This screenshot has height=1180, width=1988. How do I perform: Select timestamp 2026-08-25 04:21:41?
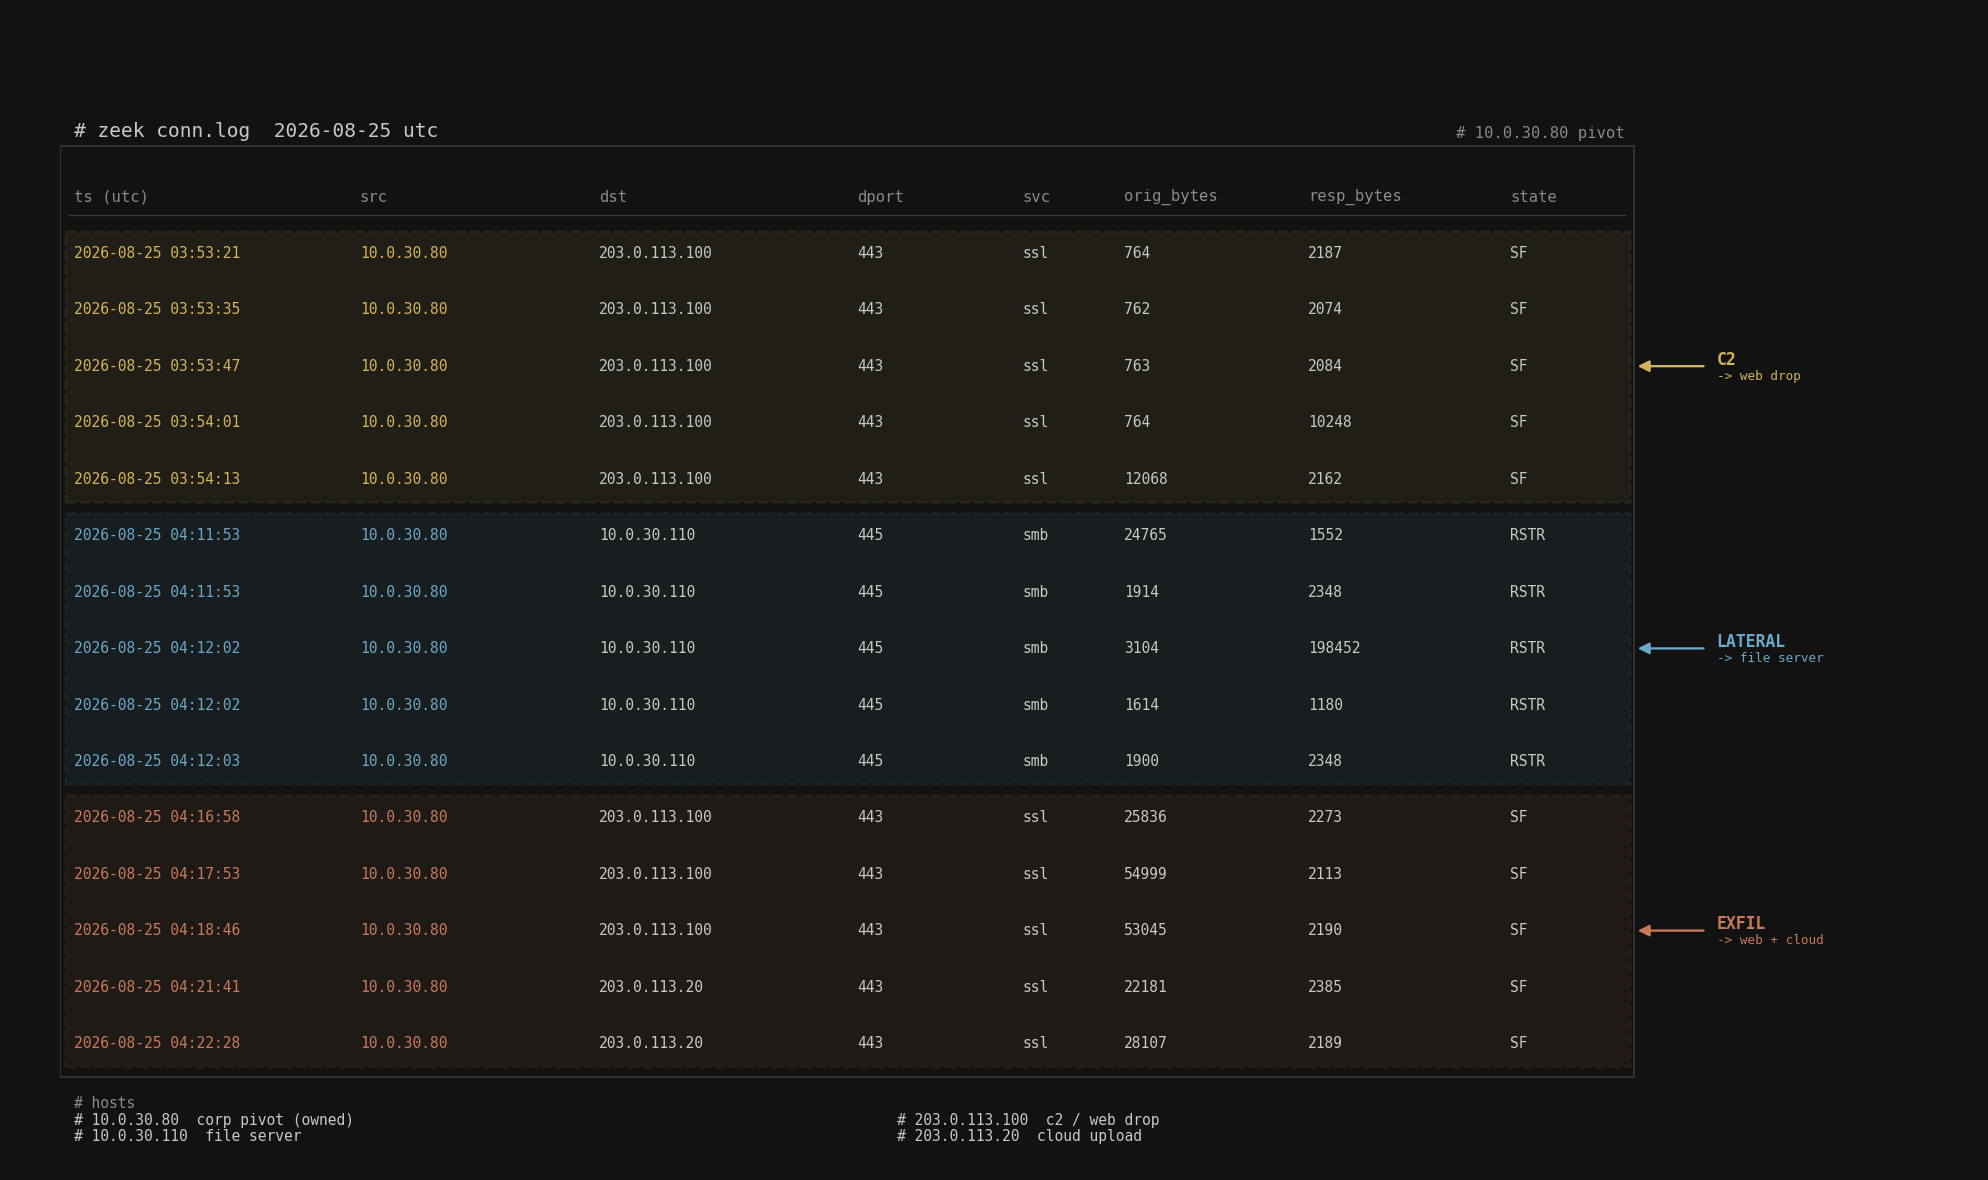pyautogui.click(x=157, y=987)
